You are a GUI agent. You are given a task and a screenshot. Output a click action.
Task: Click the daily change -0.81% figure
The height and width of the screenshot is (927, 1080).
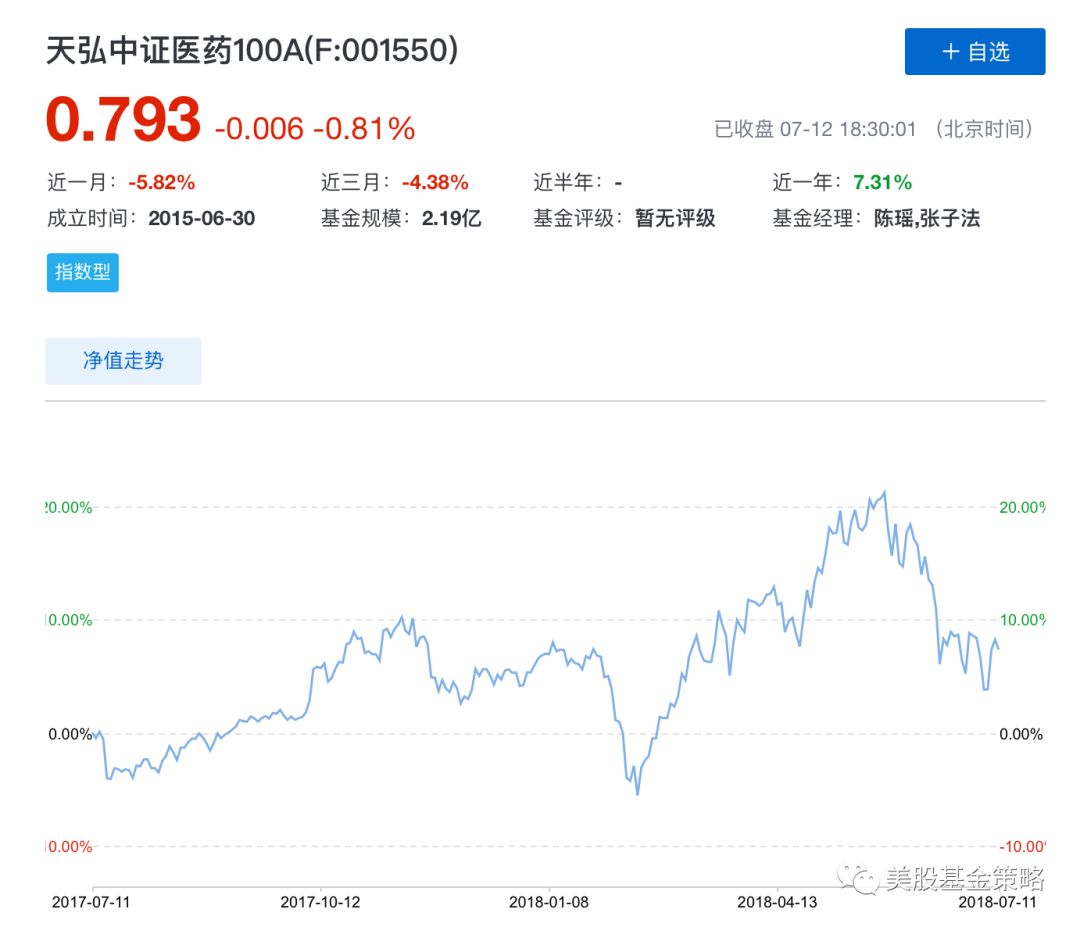coord(364,128)
